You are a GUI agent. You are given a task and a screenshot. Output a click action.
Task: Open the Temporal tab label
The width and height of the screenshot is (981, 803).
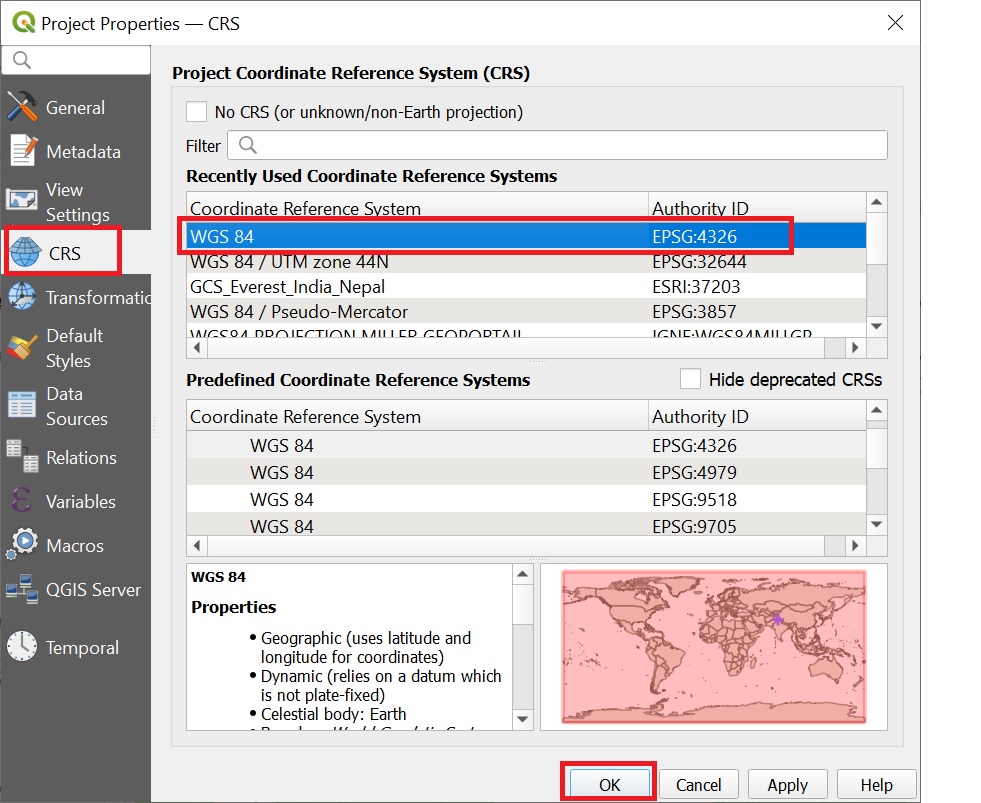coord(82,648)
